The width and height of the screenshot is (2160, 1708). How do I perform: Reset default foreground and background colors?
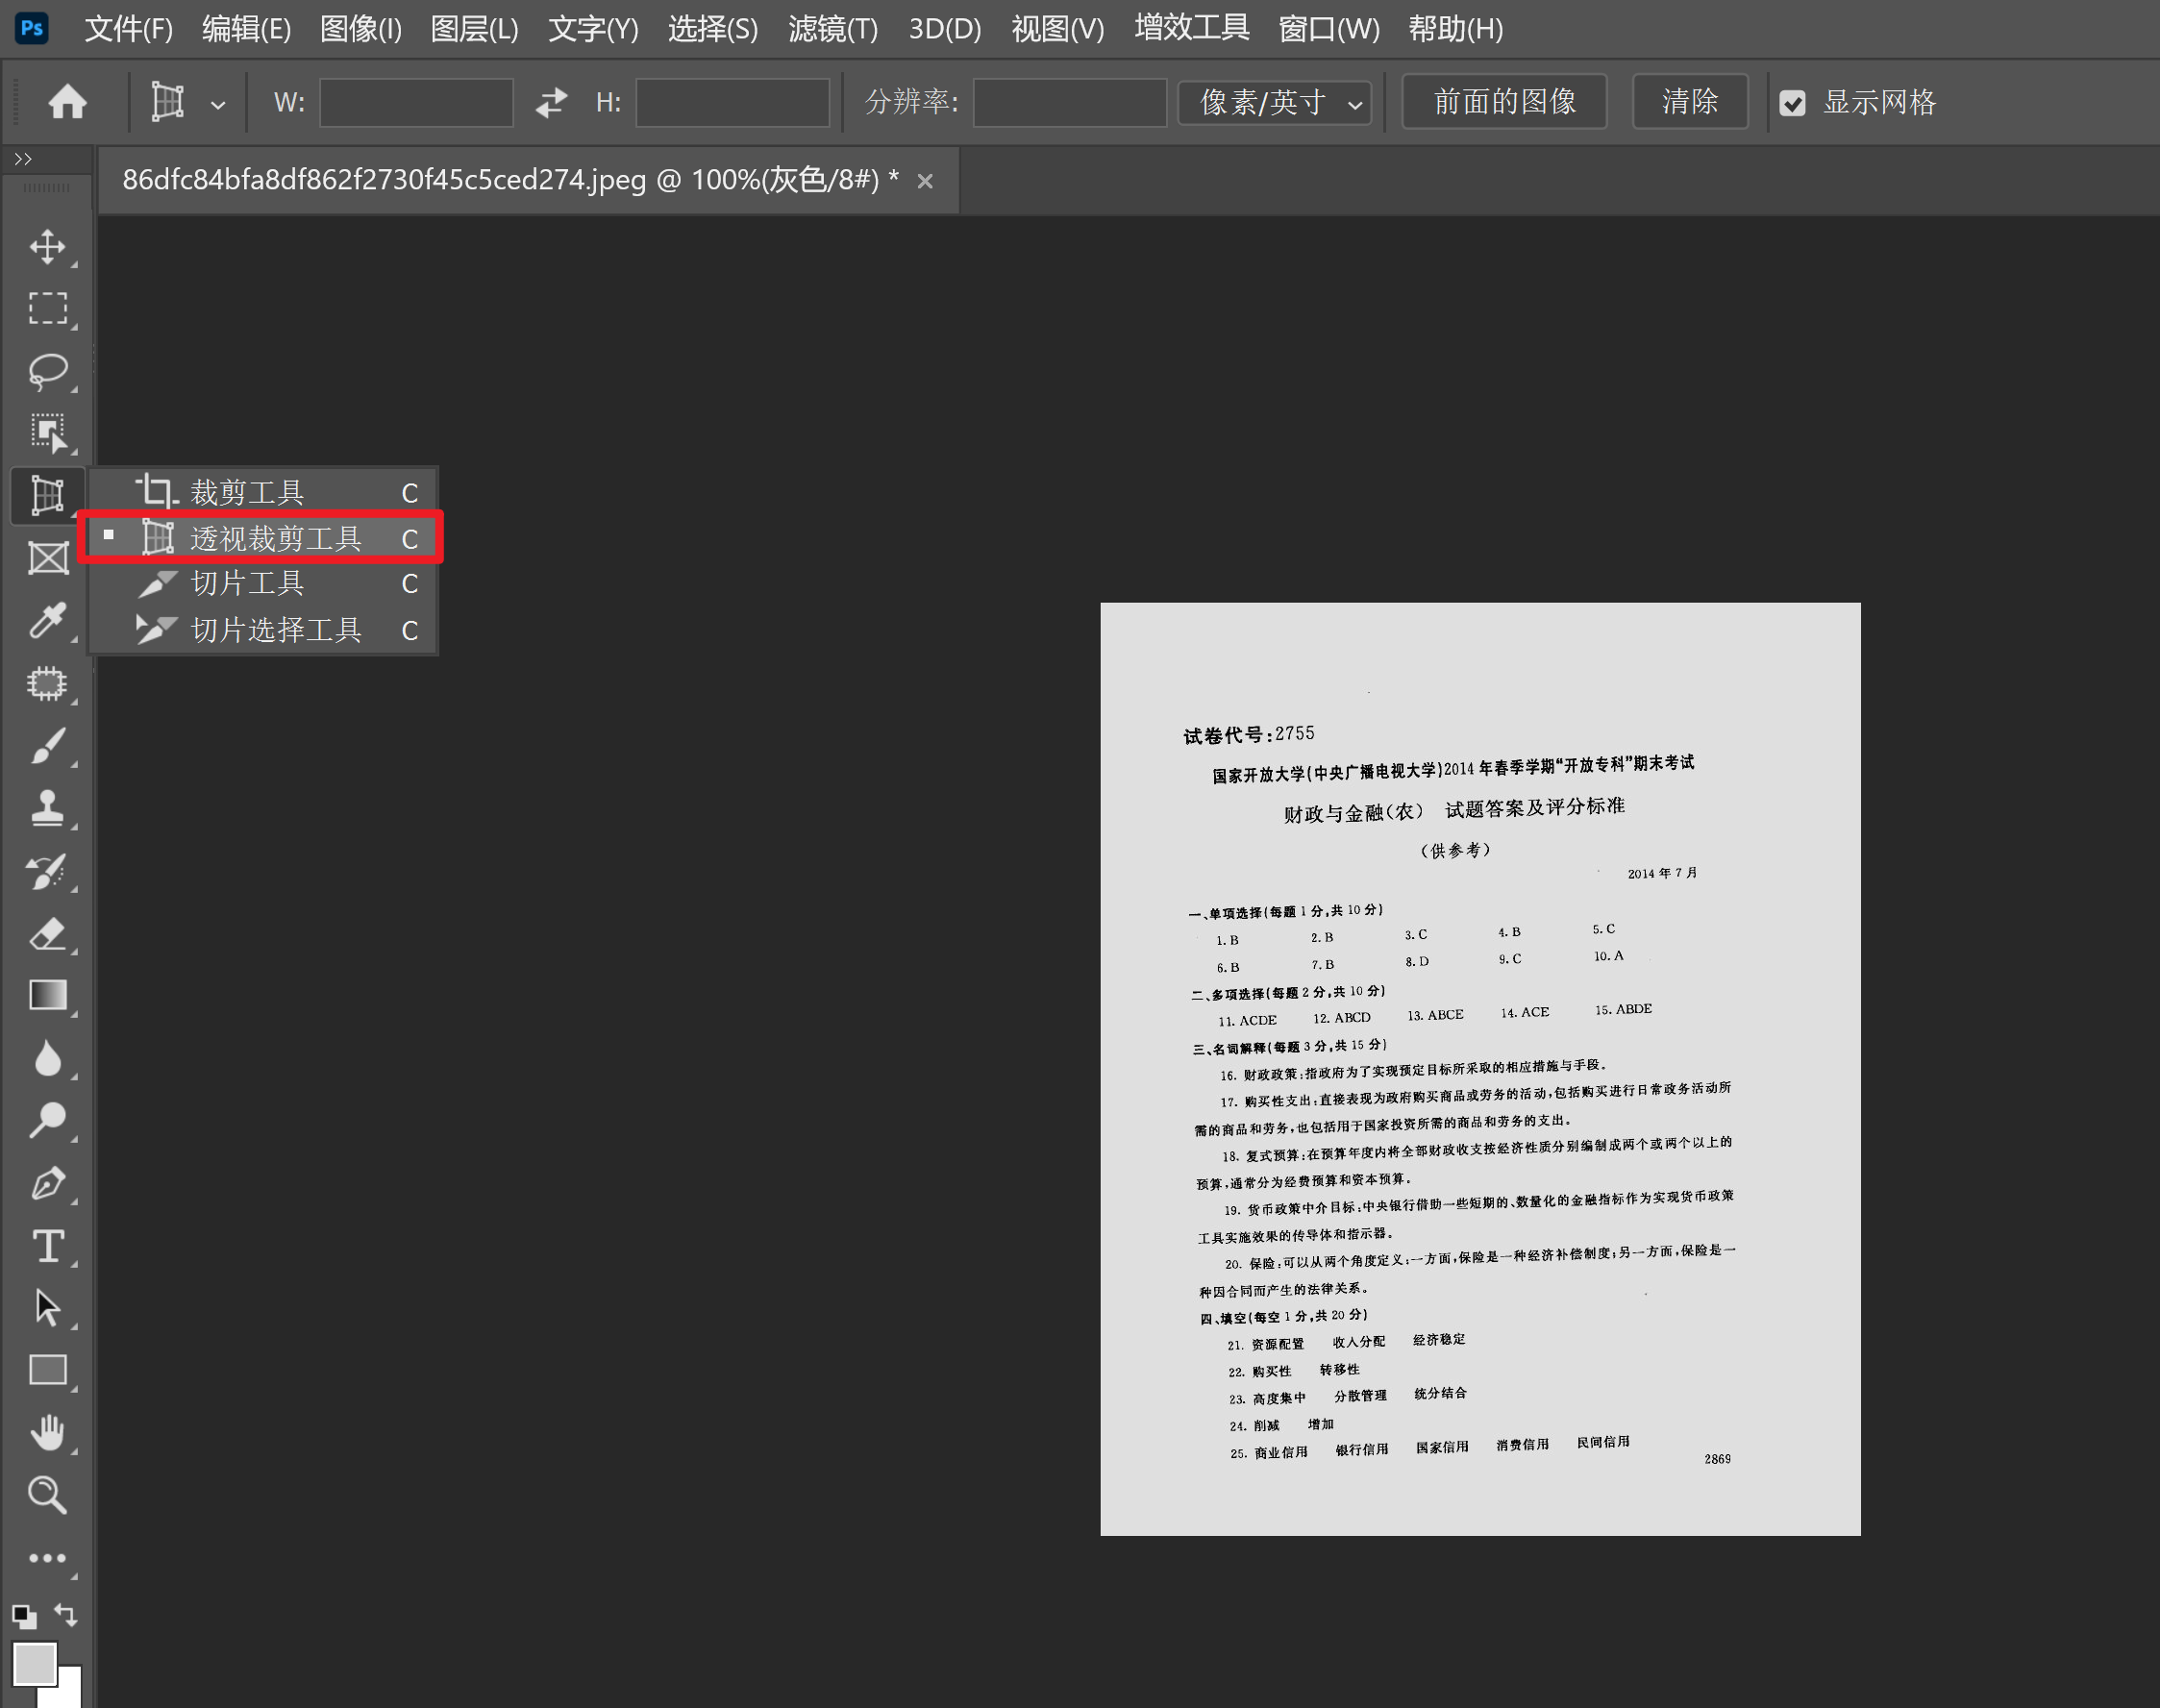(x=24, y=1615)
